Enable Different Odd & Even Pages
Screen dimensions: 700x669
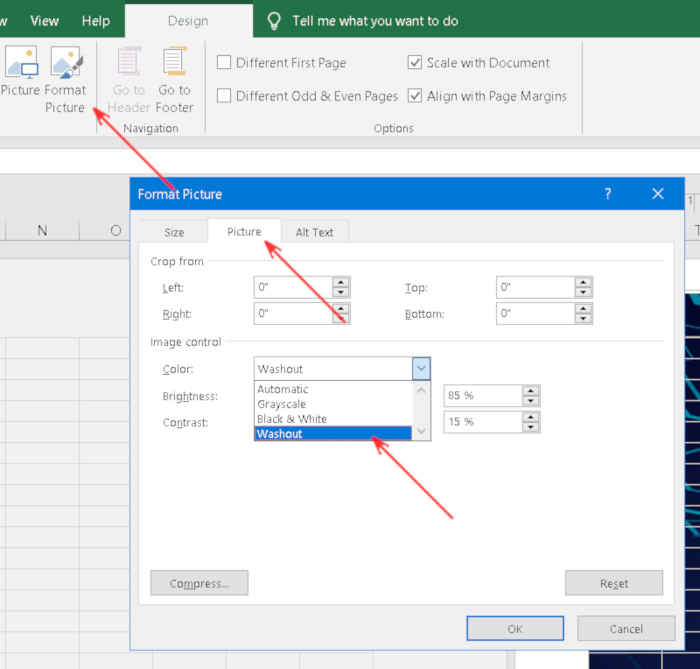click(x=224, y=96)
